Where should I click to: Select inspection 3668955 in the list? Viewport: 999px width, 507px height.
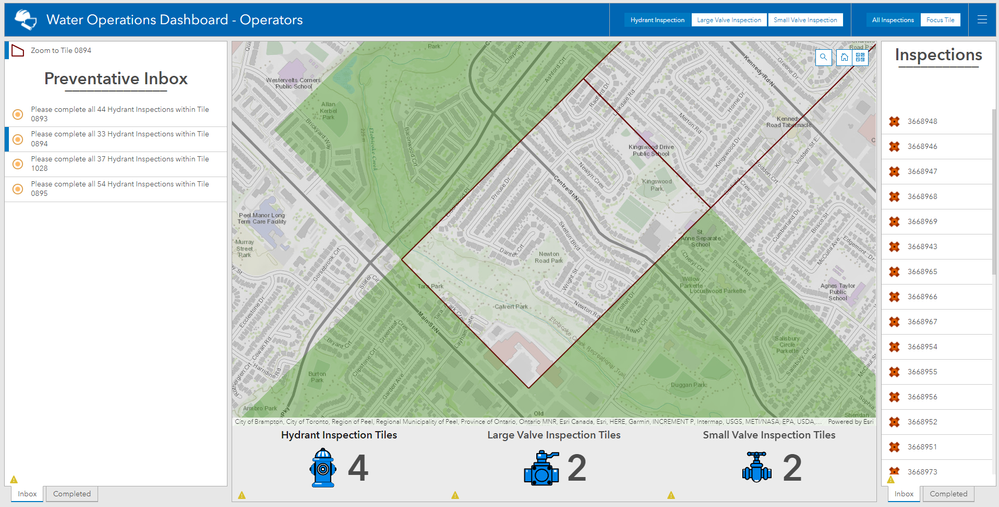click(x=937, y=372)
